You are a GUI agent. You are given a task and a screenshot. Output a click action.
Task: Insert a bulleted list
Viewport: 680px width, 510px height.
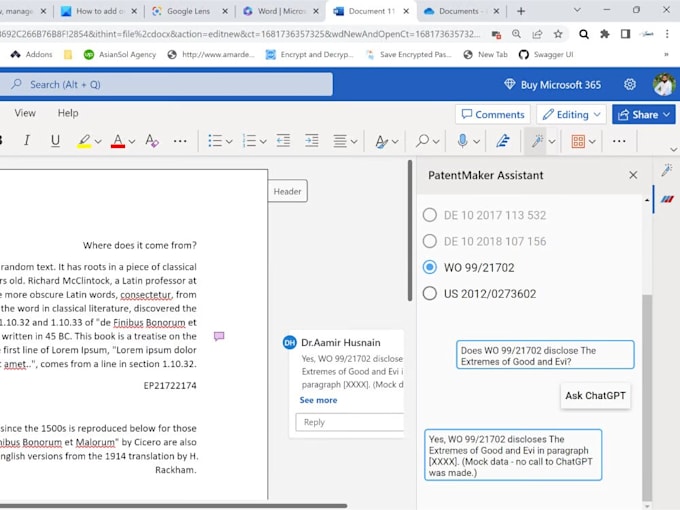[x=215, y=141]
